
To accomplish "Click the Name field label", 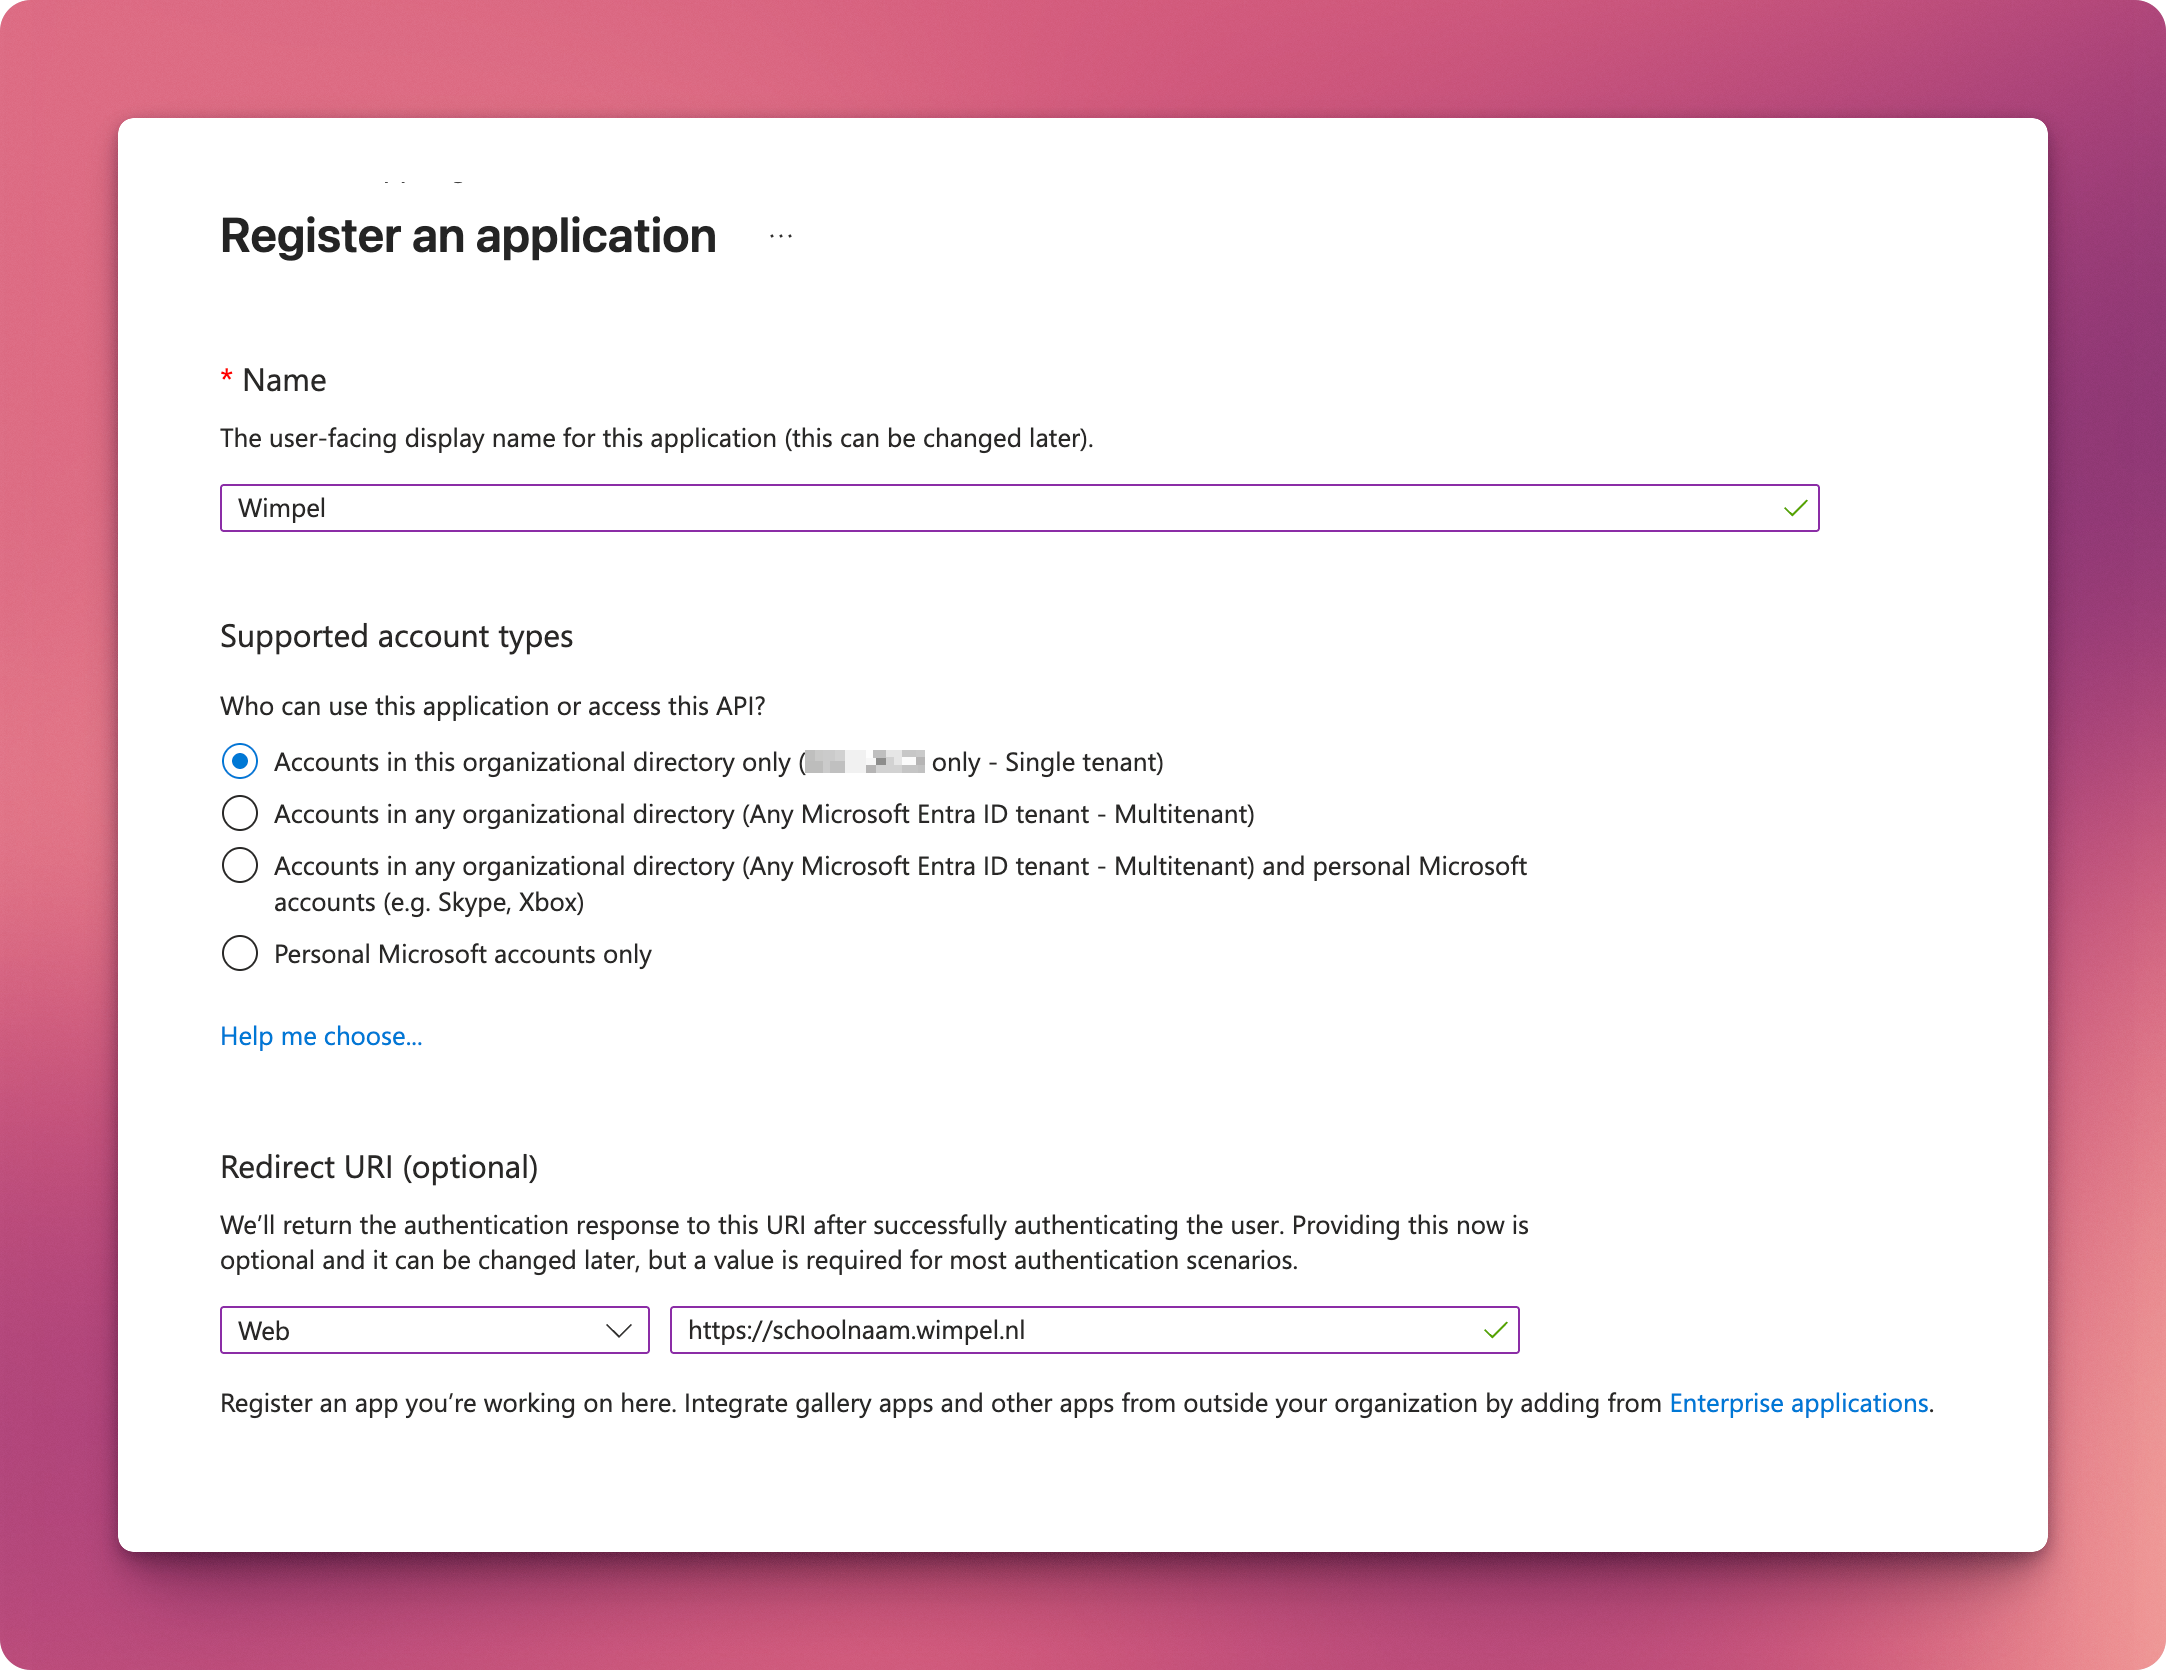I will pos(284,380).
